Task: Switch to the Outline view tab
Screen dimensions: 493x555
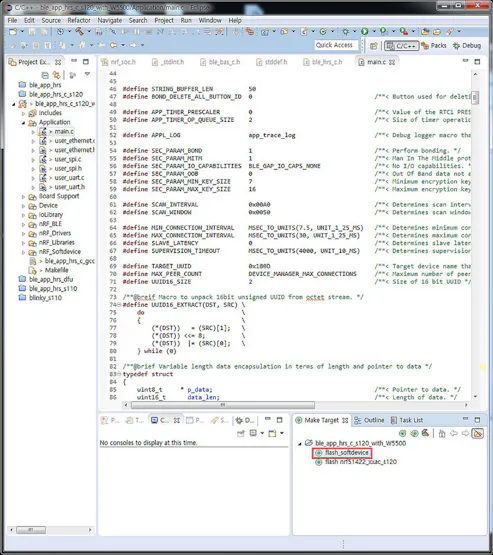Action: coord(369,420)
